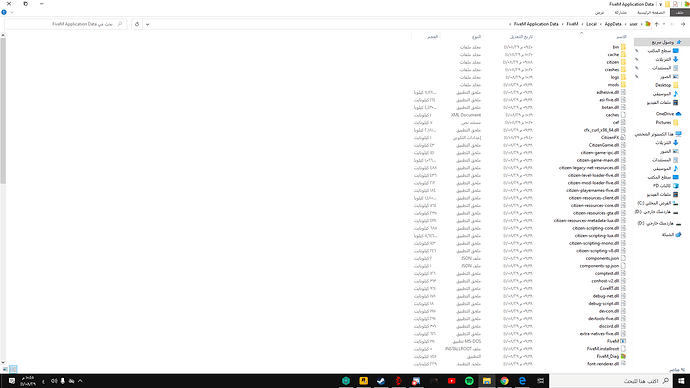Open recent locations dropdown arrow

click(x=664, y=24)
